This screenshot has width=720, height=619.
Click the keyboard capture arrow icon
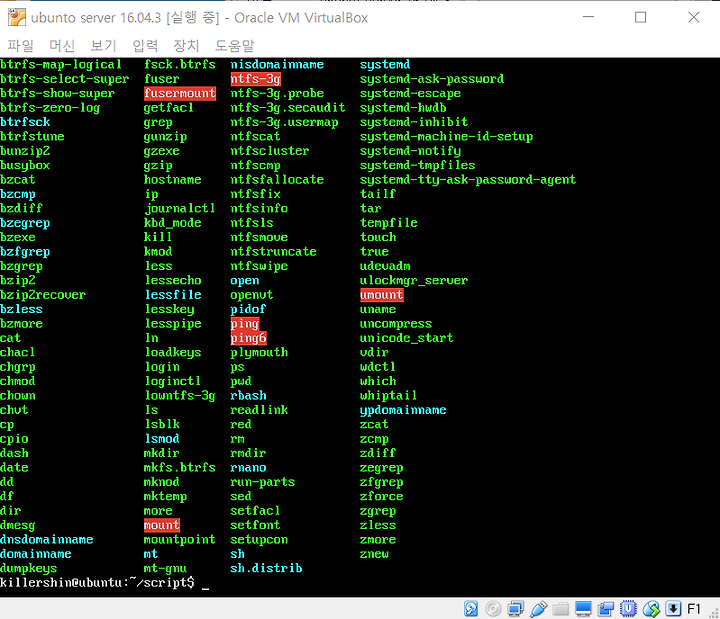673,608
